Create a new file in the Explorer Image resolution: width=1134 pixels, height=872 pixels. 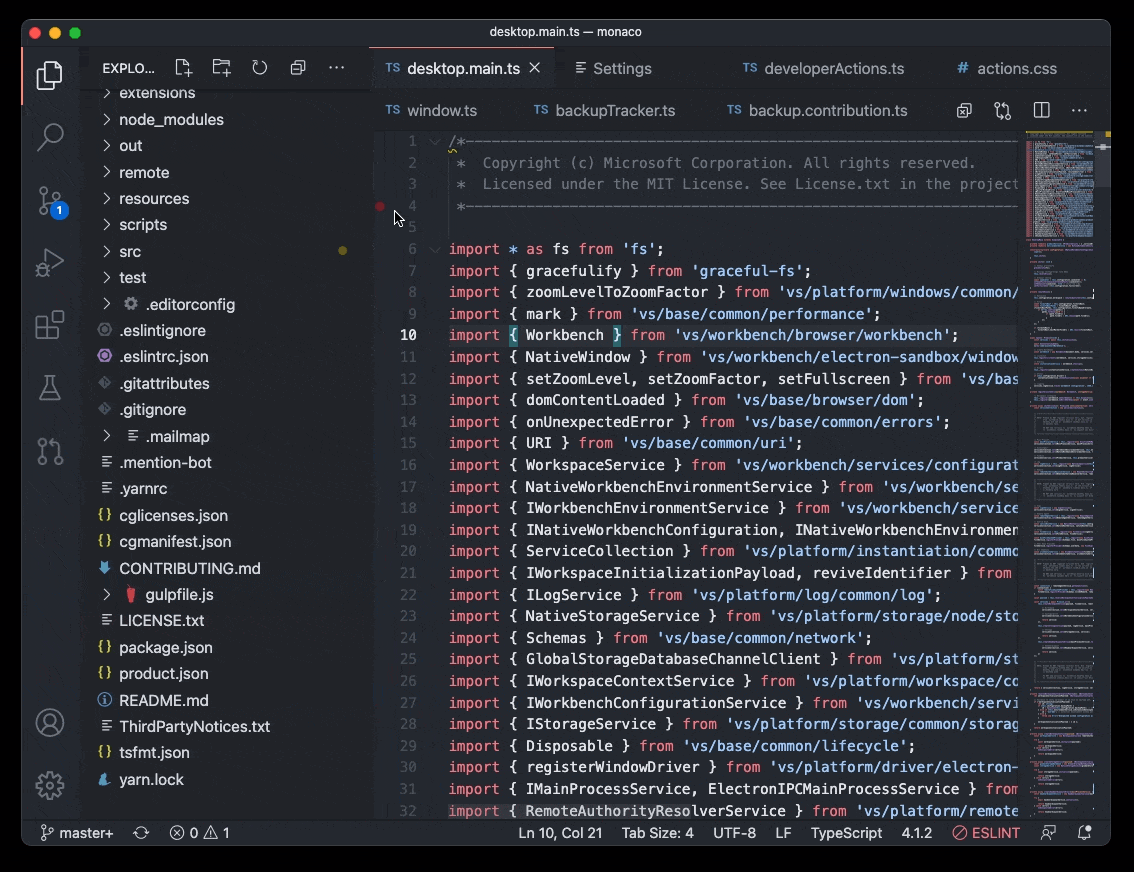click(183, 67)
